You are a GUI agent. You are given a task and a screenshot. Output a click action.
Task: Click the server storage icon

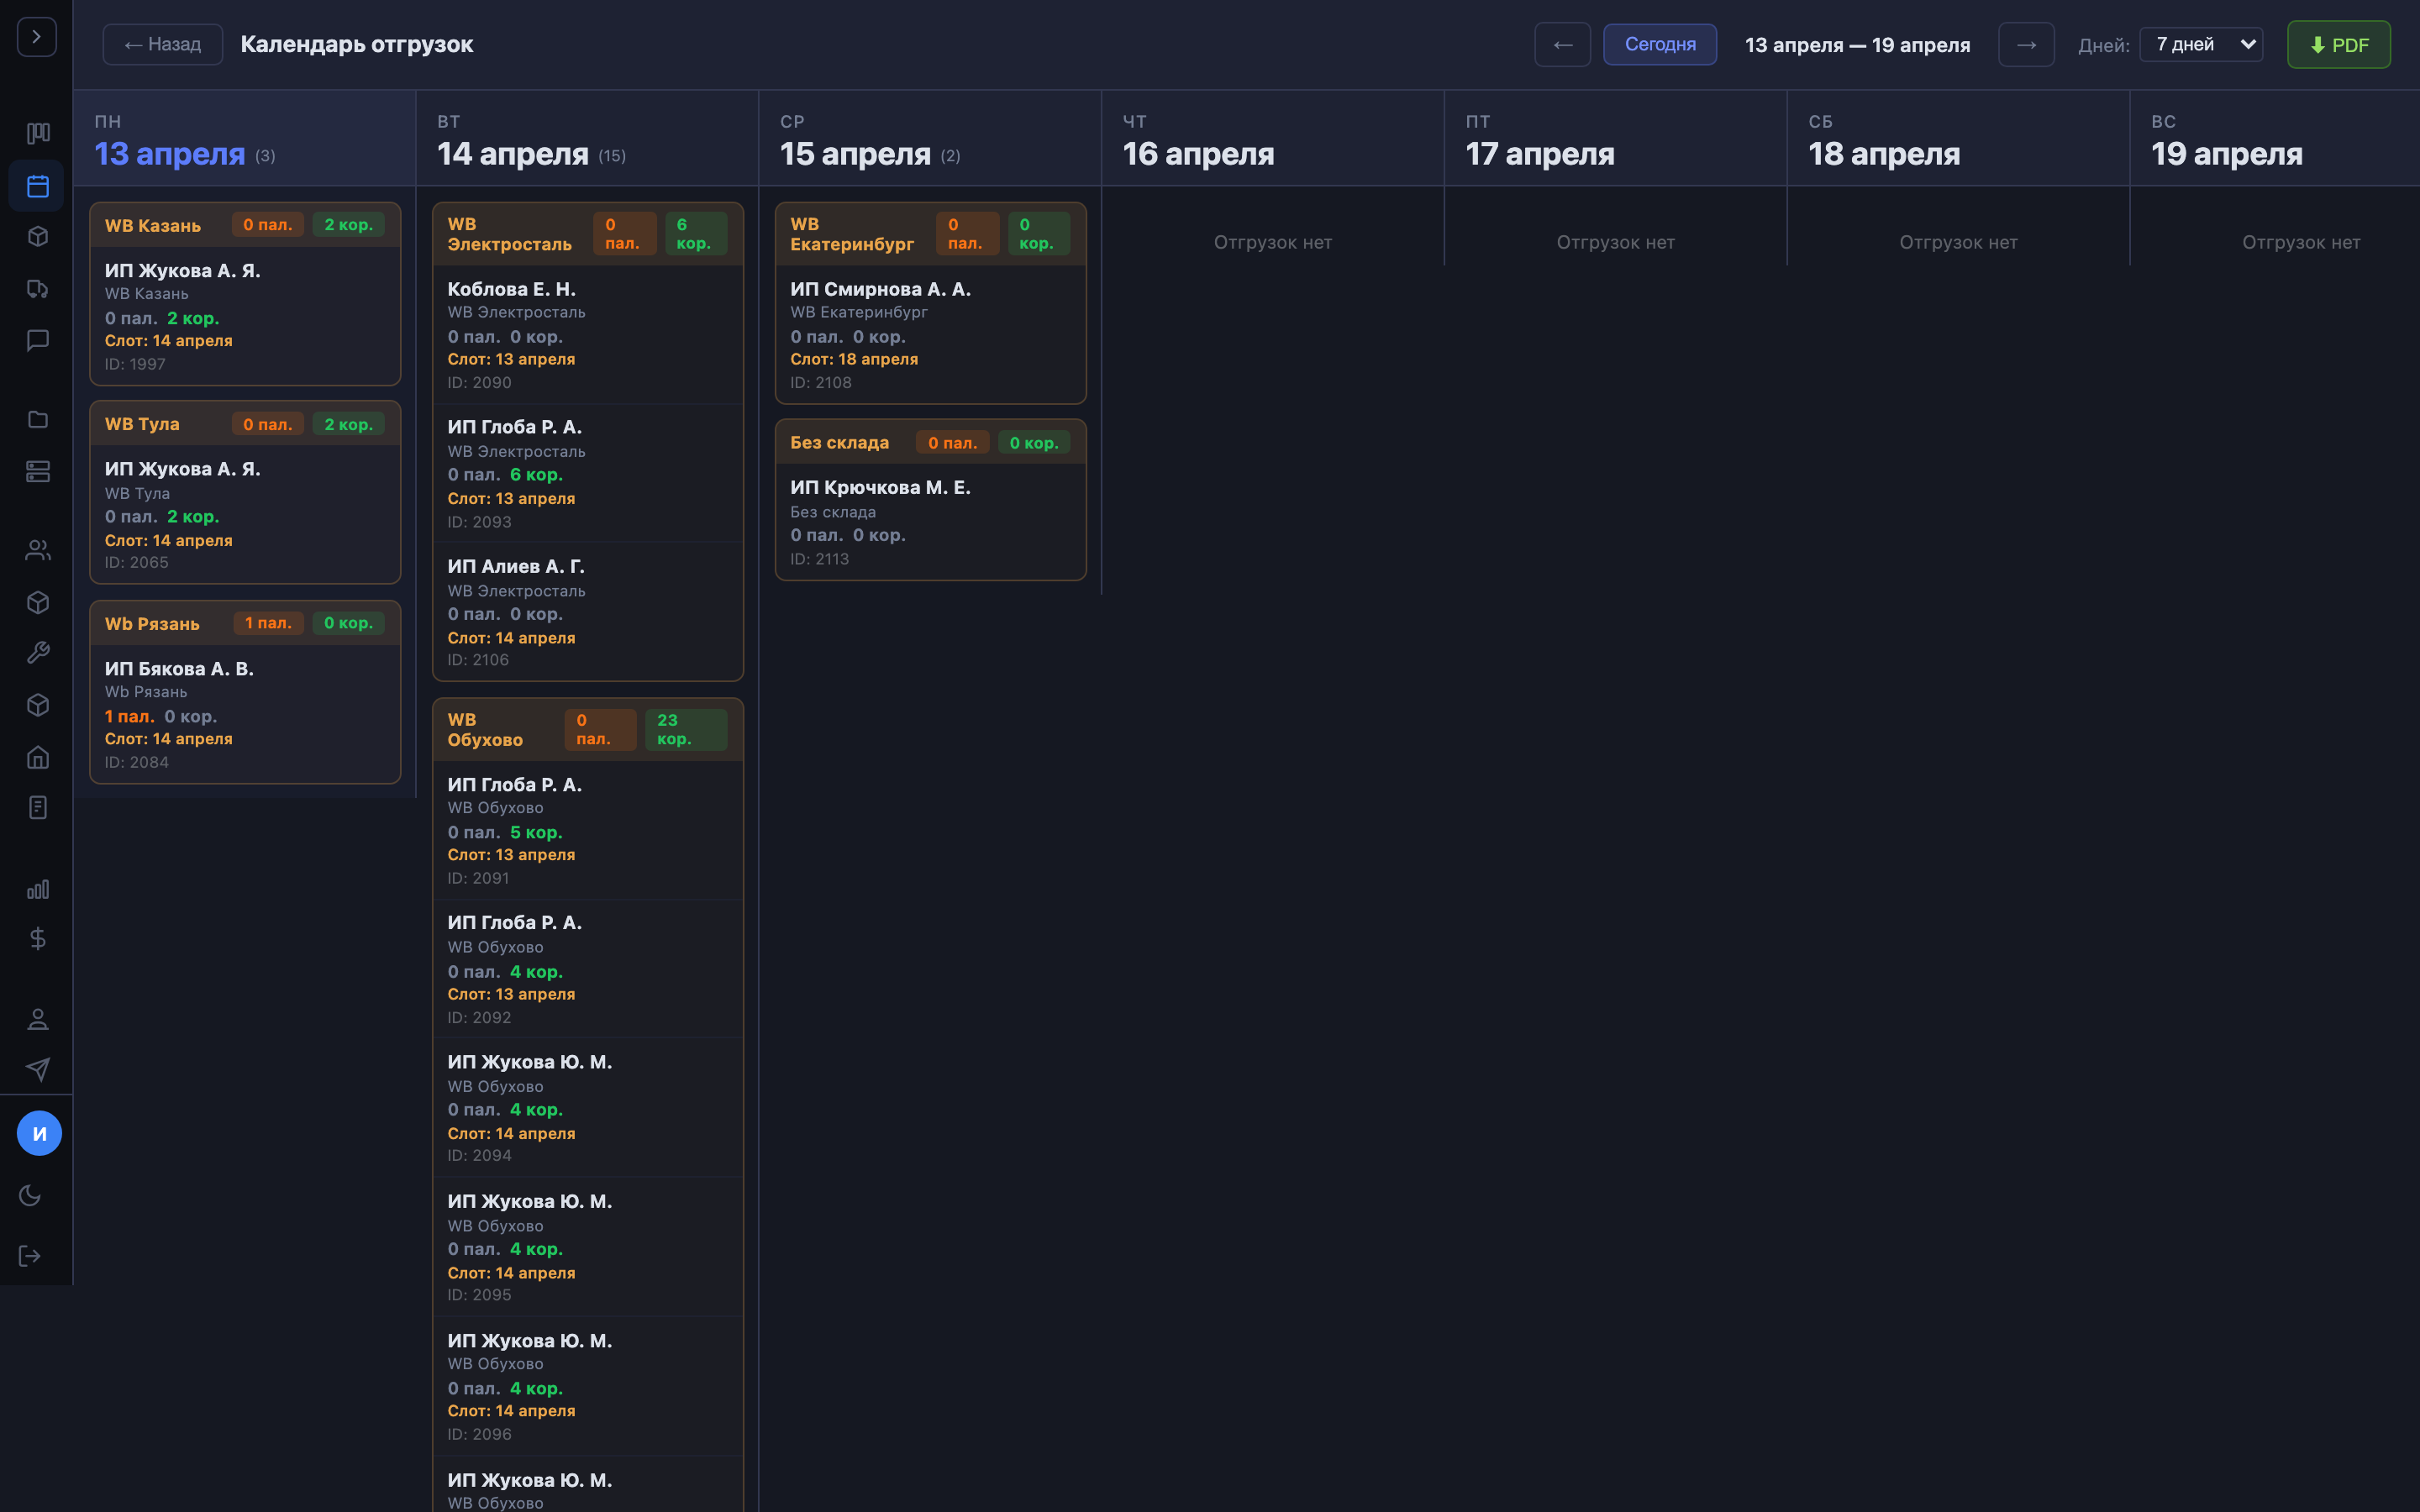tap(38, 471)
